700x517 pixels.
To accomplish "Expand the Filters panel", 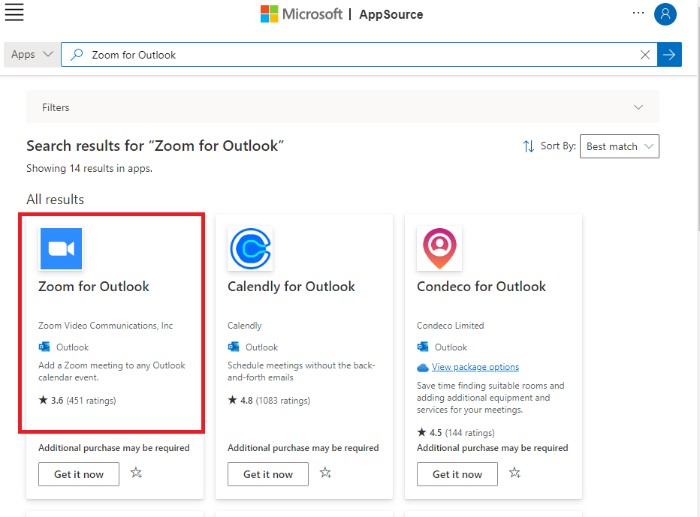I will tap(342, 107).
